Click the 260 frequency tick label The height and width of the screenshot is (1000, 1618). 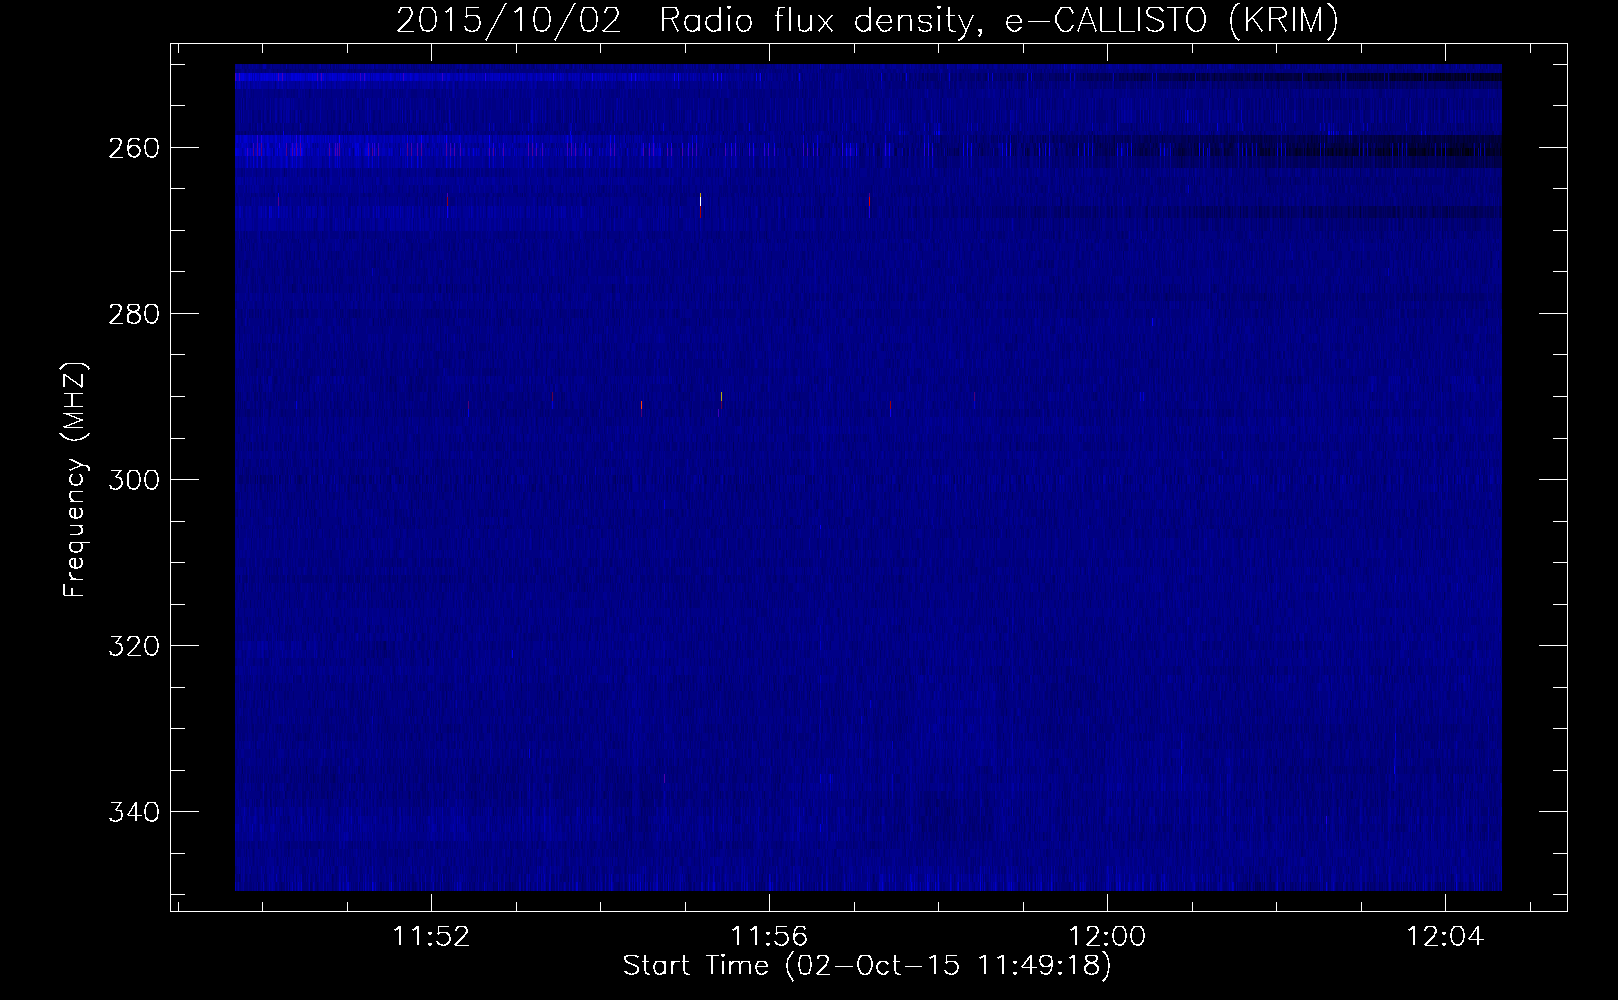pos(132,148)
